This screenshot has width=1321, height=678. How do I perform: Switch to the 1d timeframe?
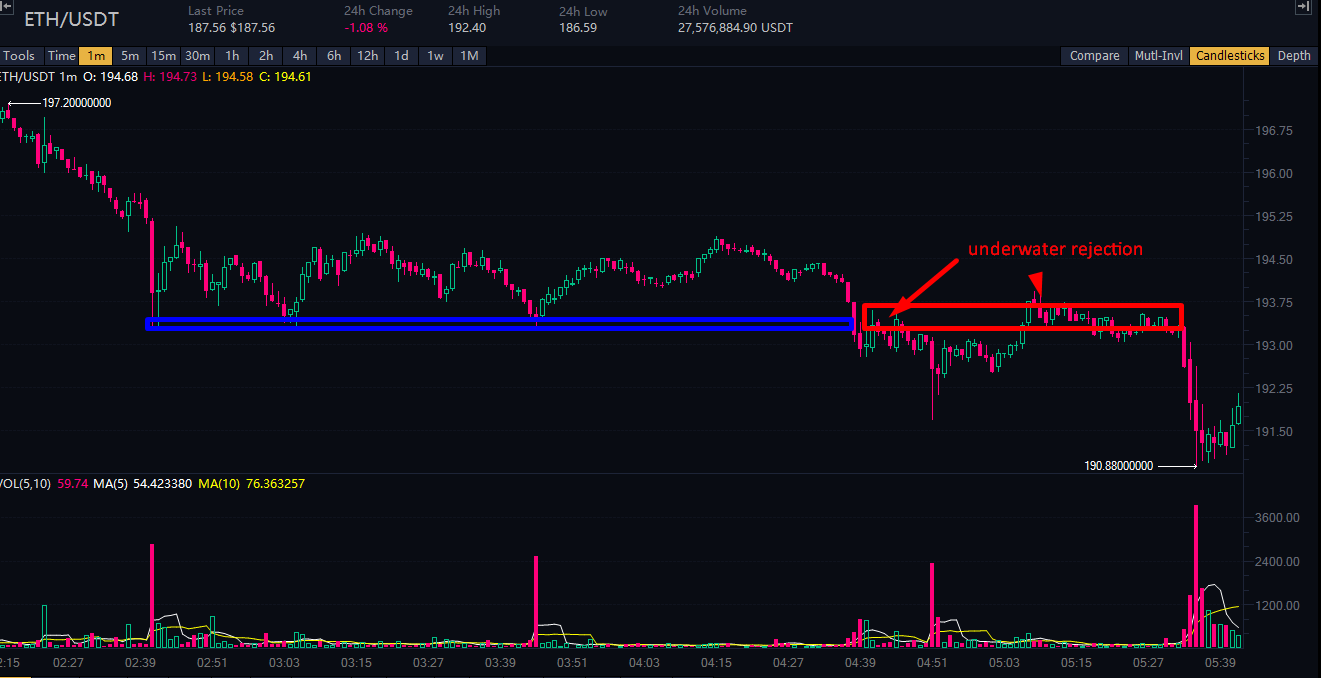(401, 56)
